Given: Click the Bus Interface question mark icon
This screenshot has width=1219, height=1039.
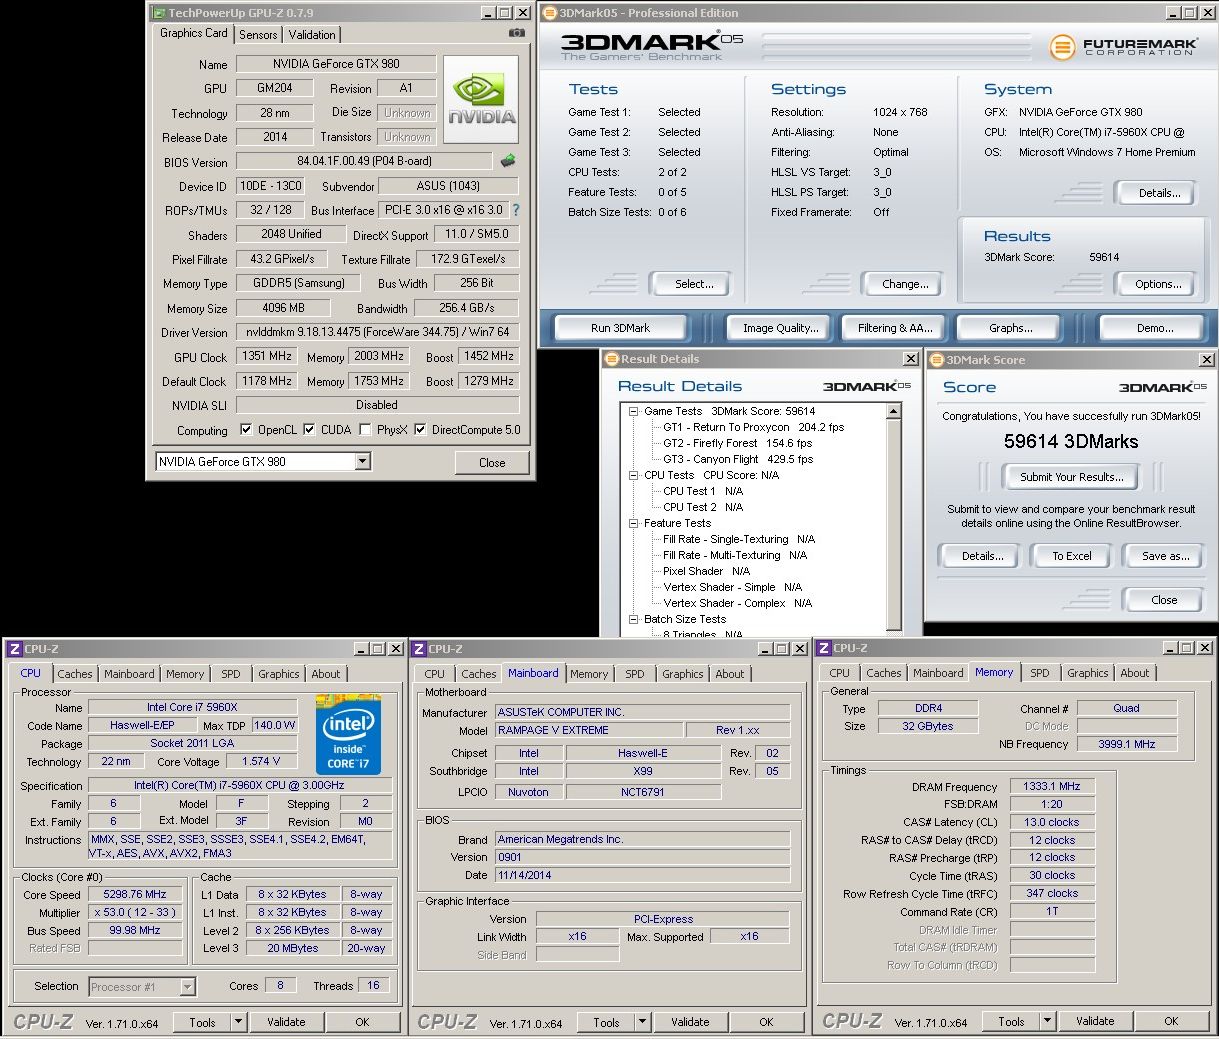Looking at the screenshot, I should point(516,211).
